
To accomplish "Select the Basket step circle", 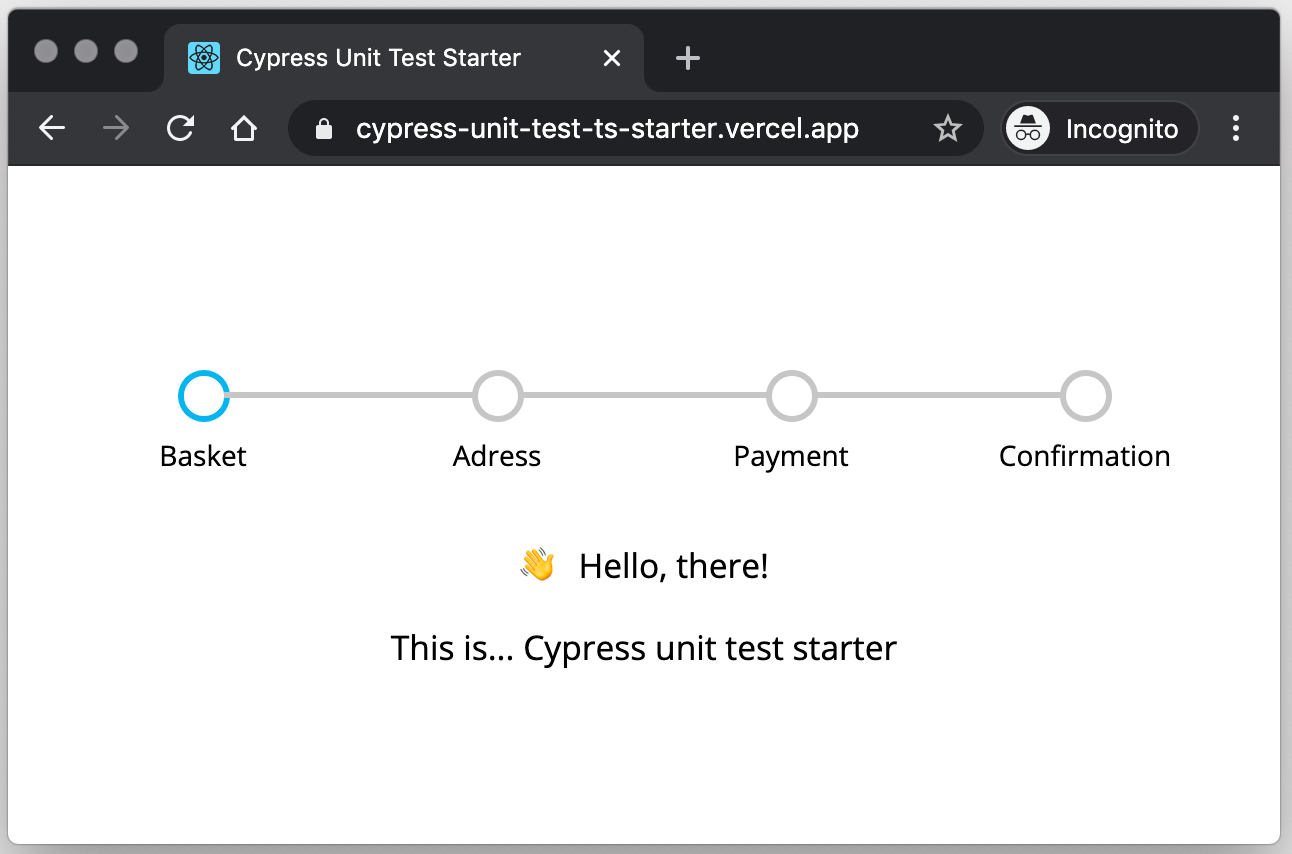I will (203, 395).
